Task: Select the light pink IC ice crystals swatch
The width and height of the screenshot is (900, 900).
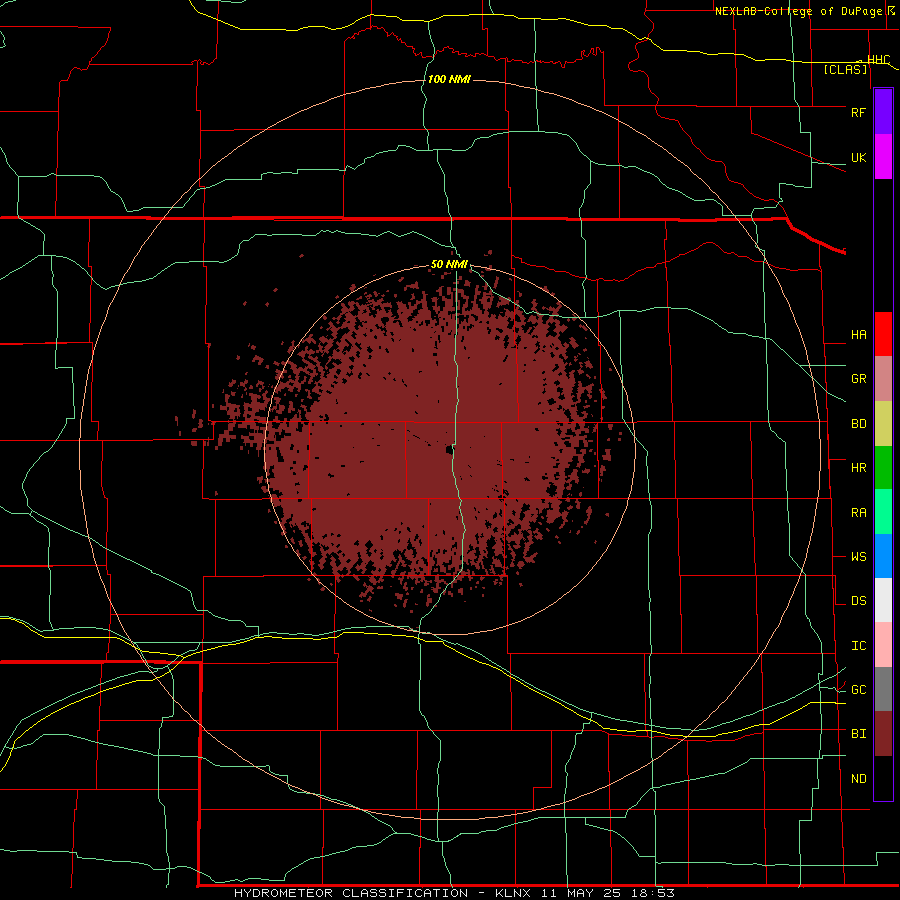Action: tap(883, 645)
